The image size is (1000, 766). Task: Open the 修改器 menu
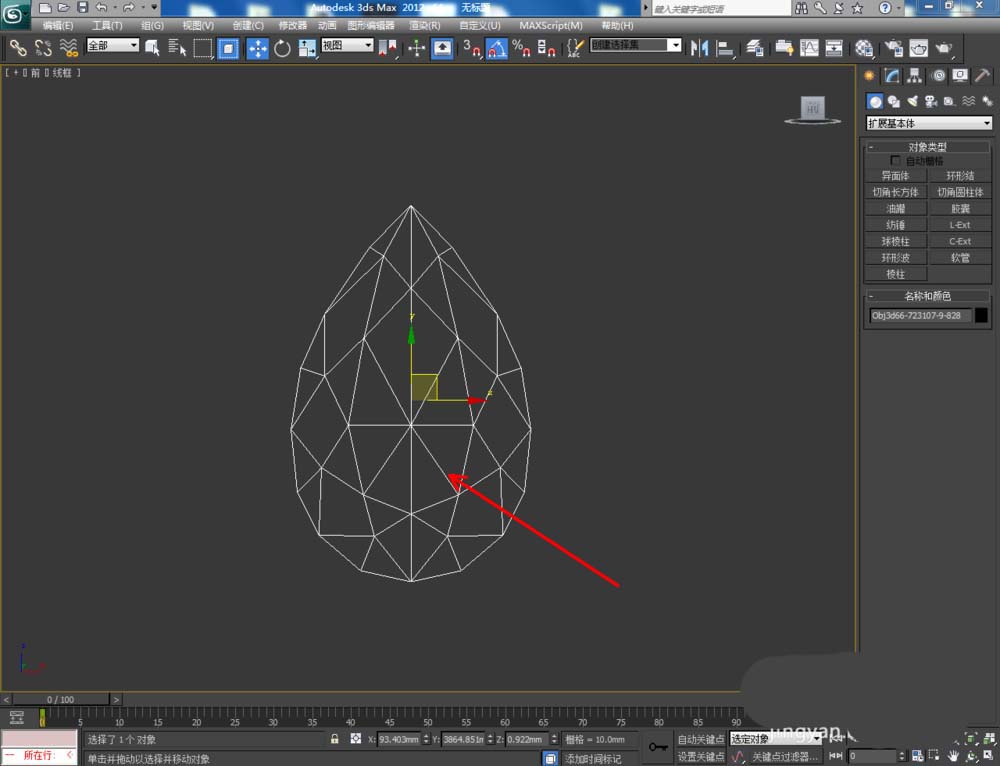pyautogui.click(x=292, y=25)
